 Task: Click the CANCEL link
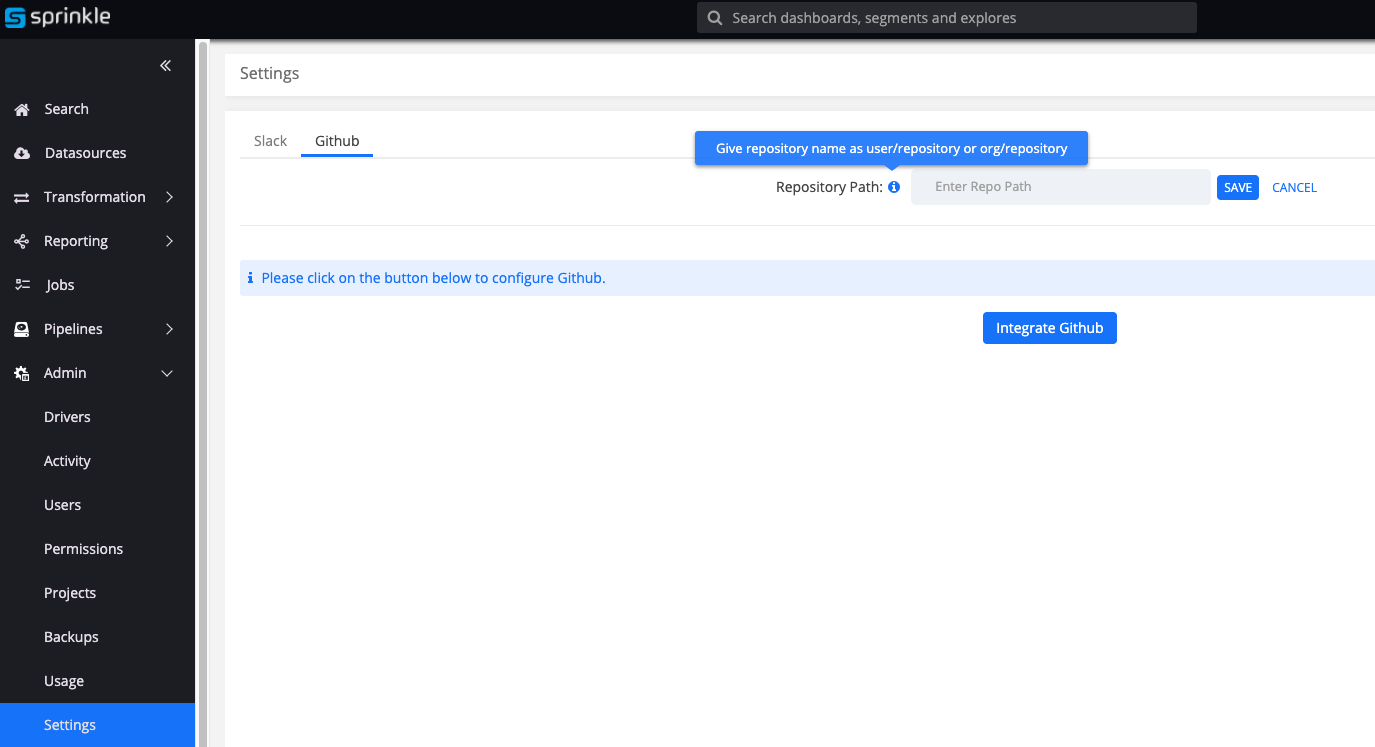tap(1294, 187)
